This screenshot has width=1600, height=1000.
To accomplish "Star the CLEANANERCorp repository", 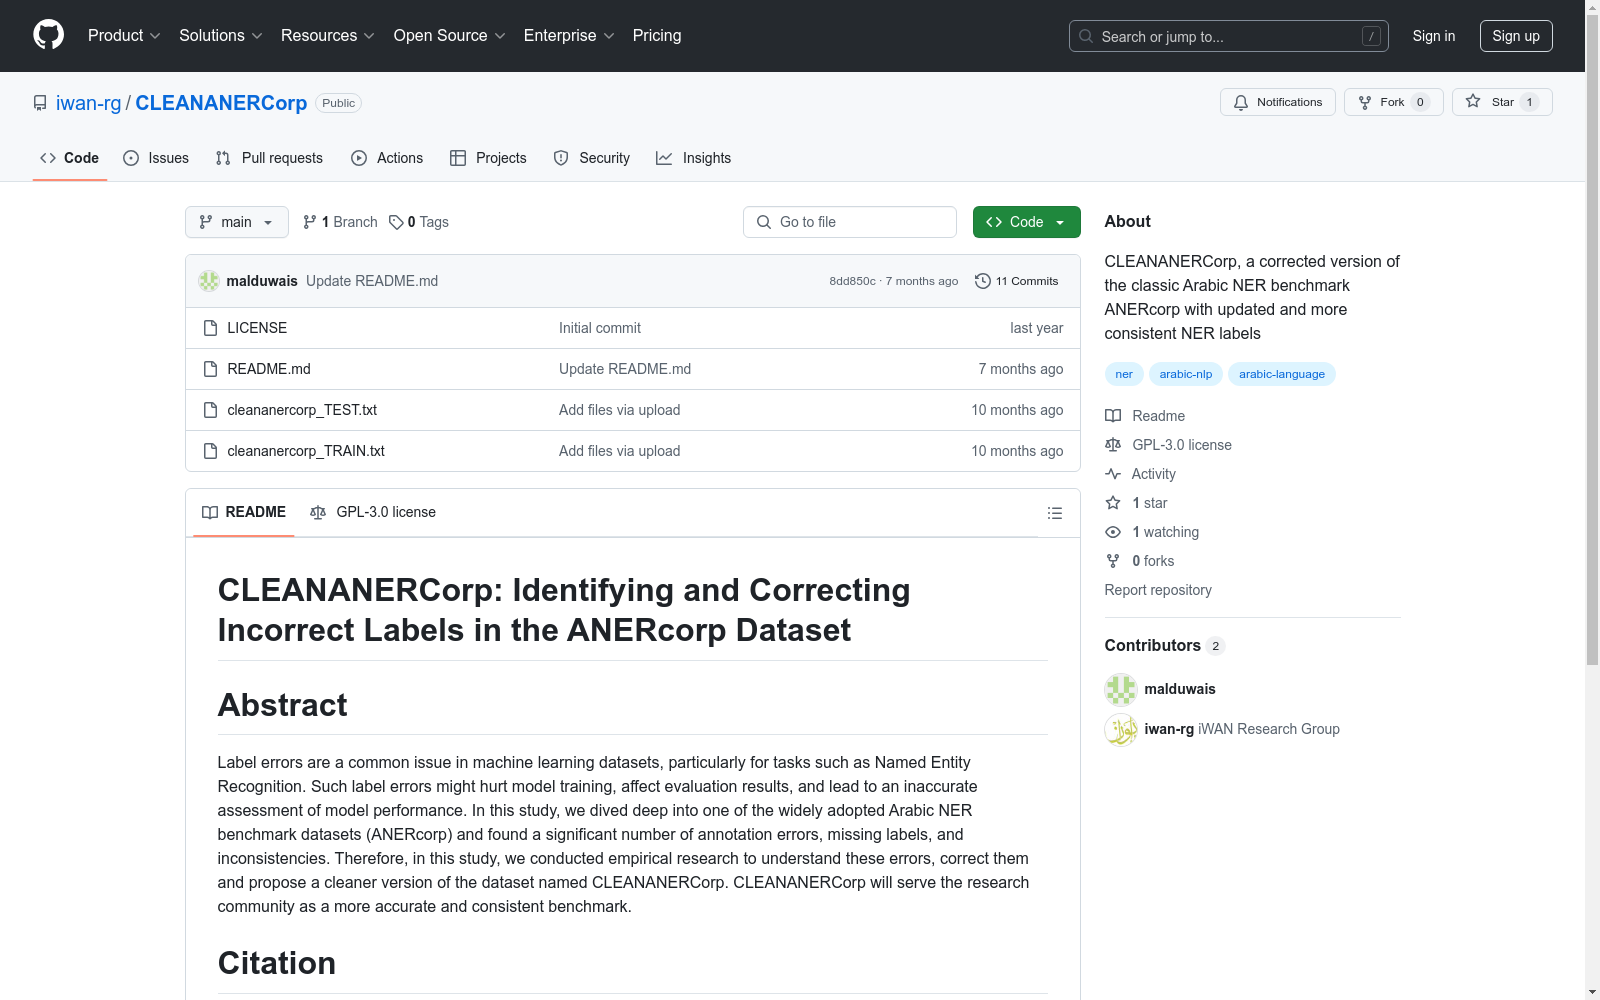I will click(x=1502, y=102).
